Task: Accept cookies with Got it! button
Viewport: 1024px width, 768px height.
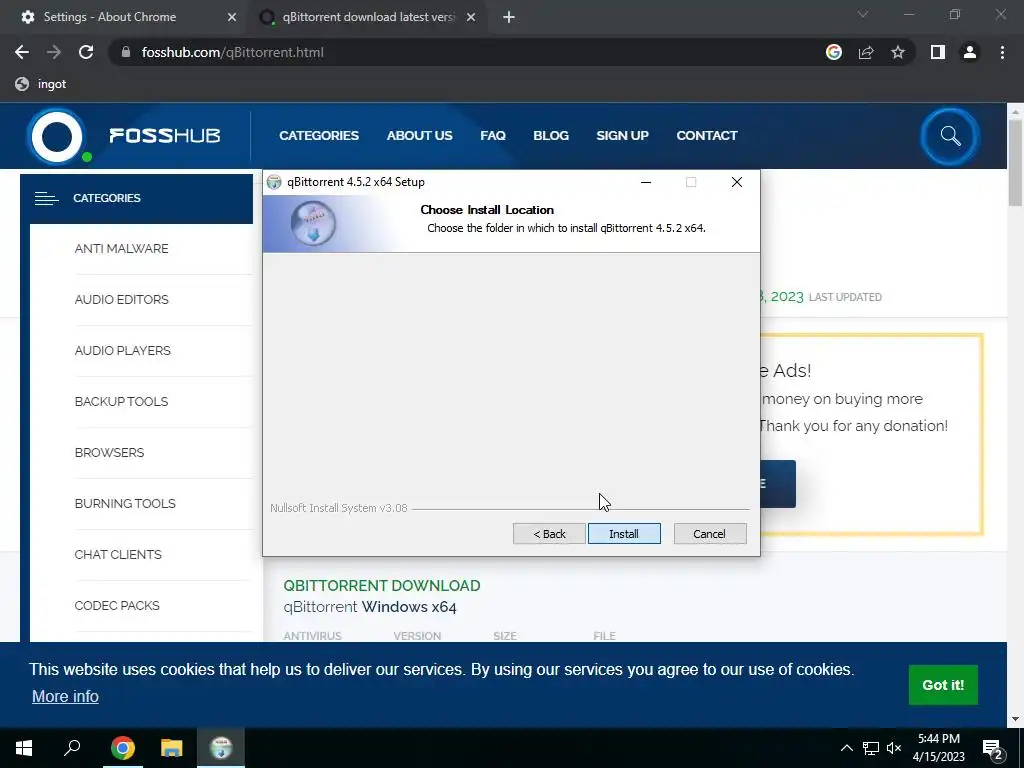Action: [x=942, y=684]
